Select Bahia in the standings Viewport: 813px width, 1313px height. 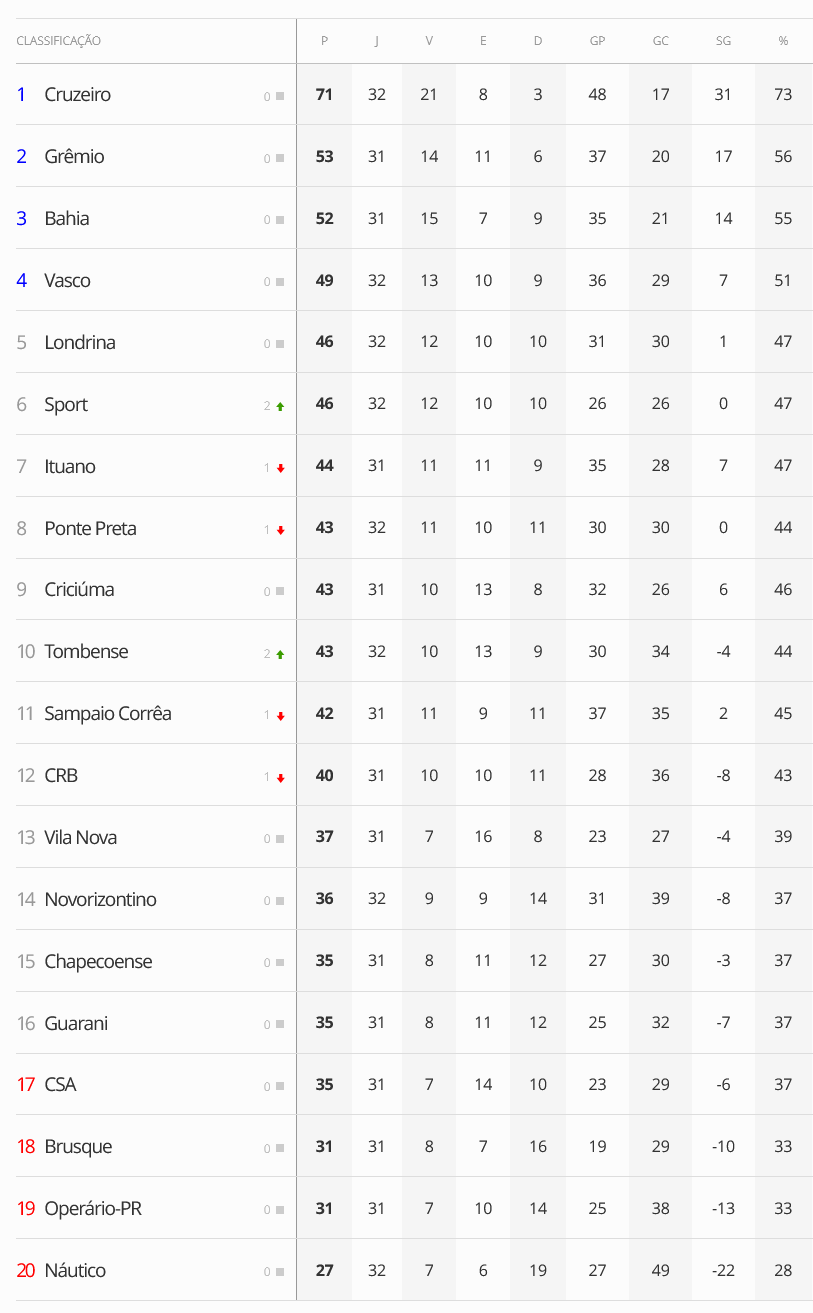pos(67,219)
